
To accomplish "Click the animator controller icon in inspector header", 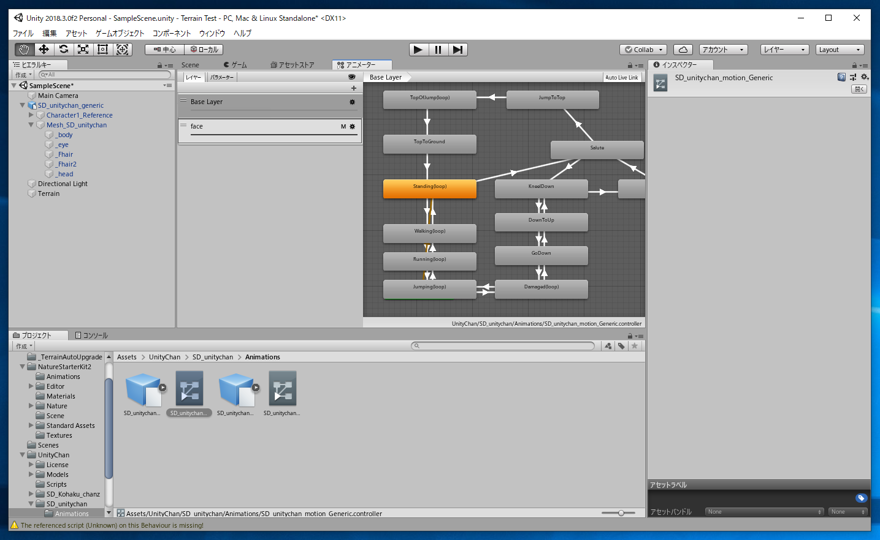I will click(661, 84).
